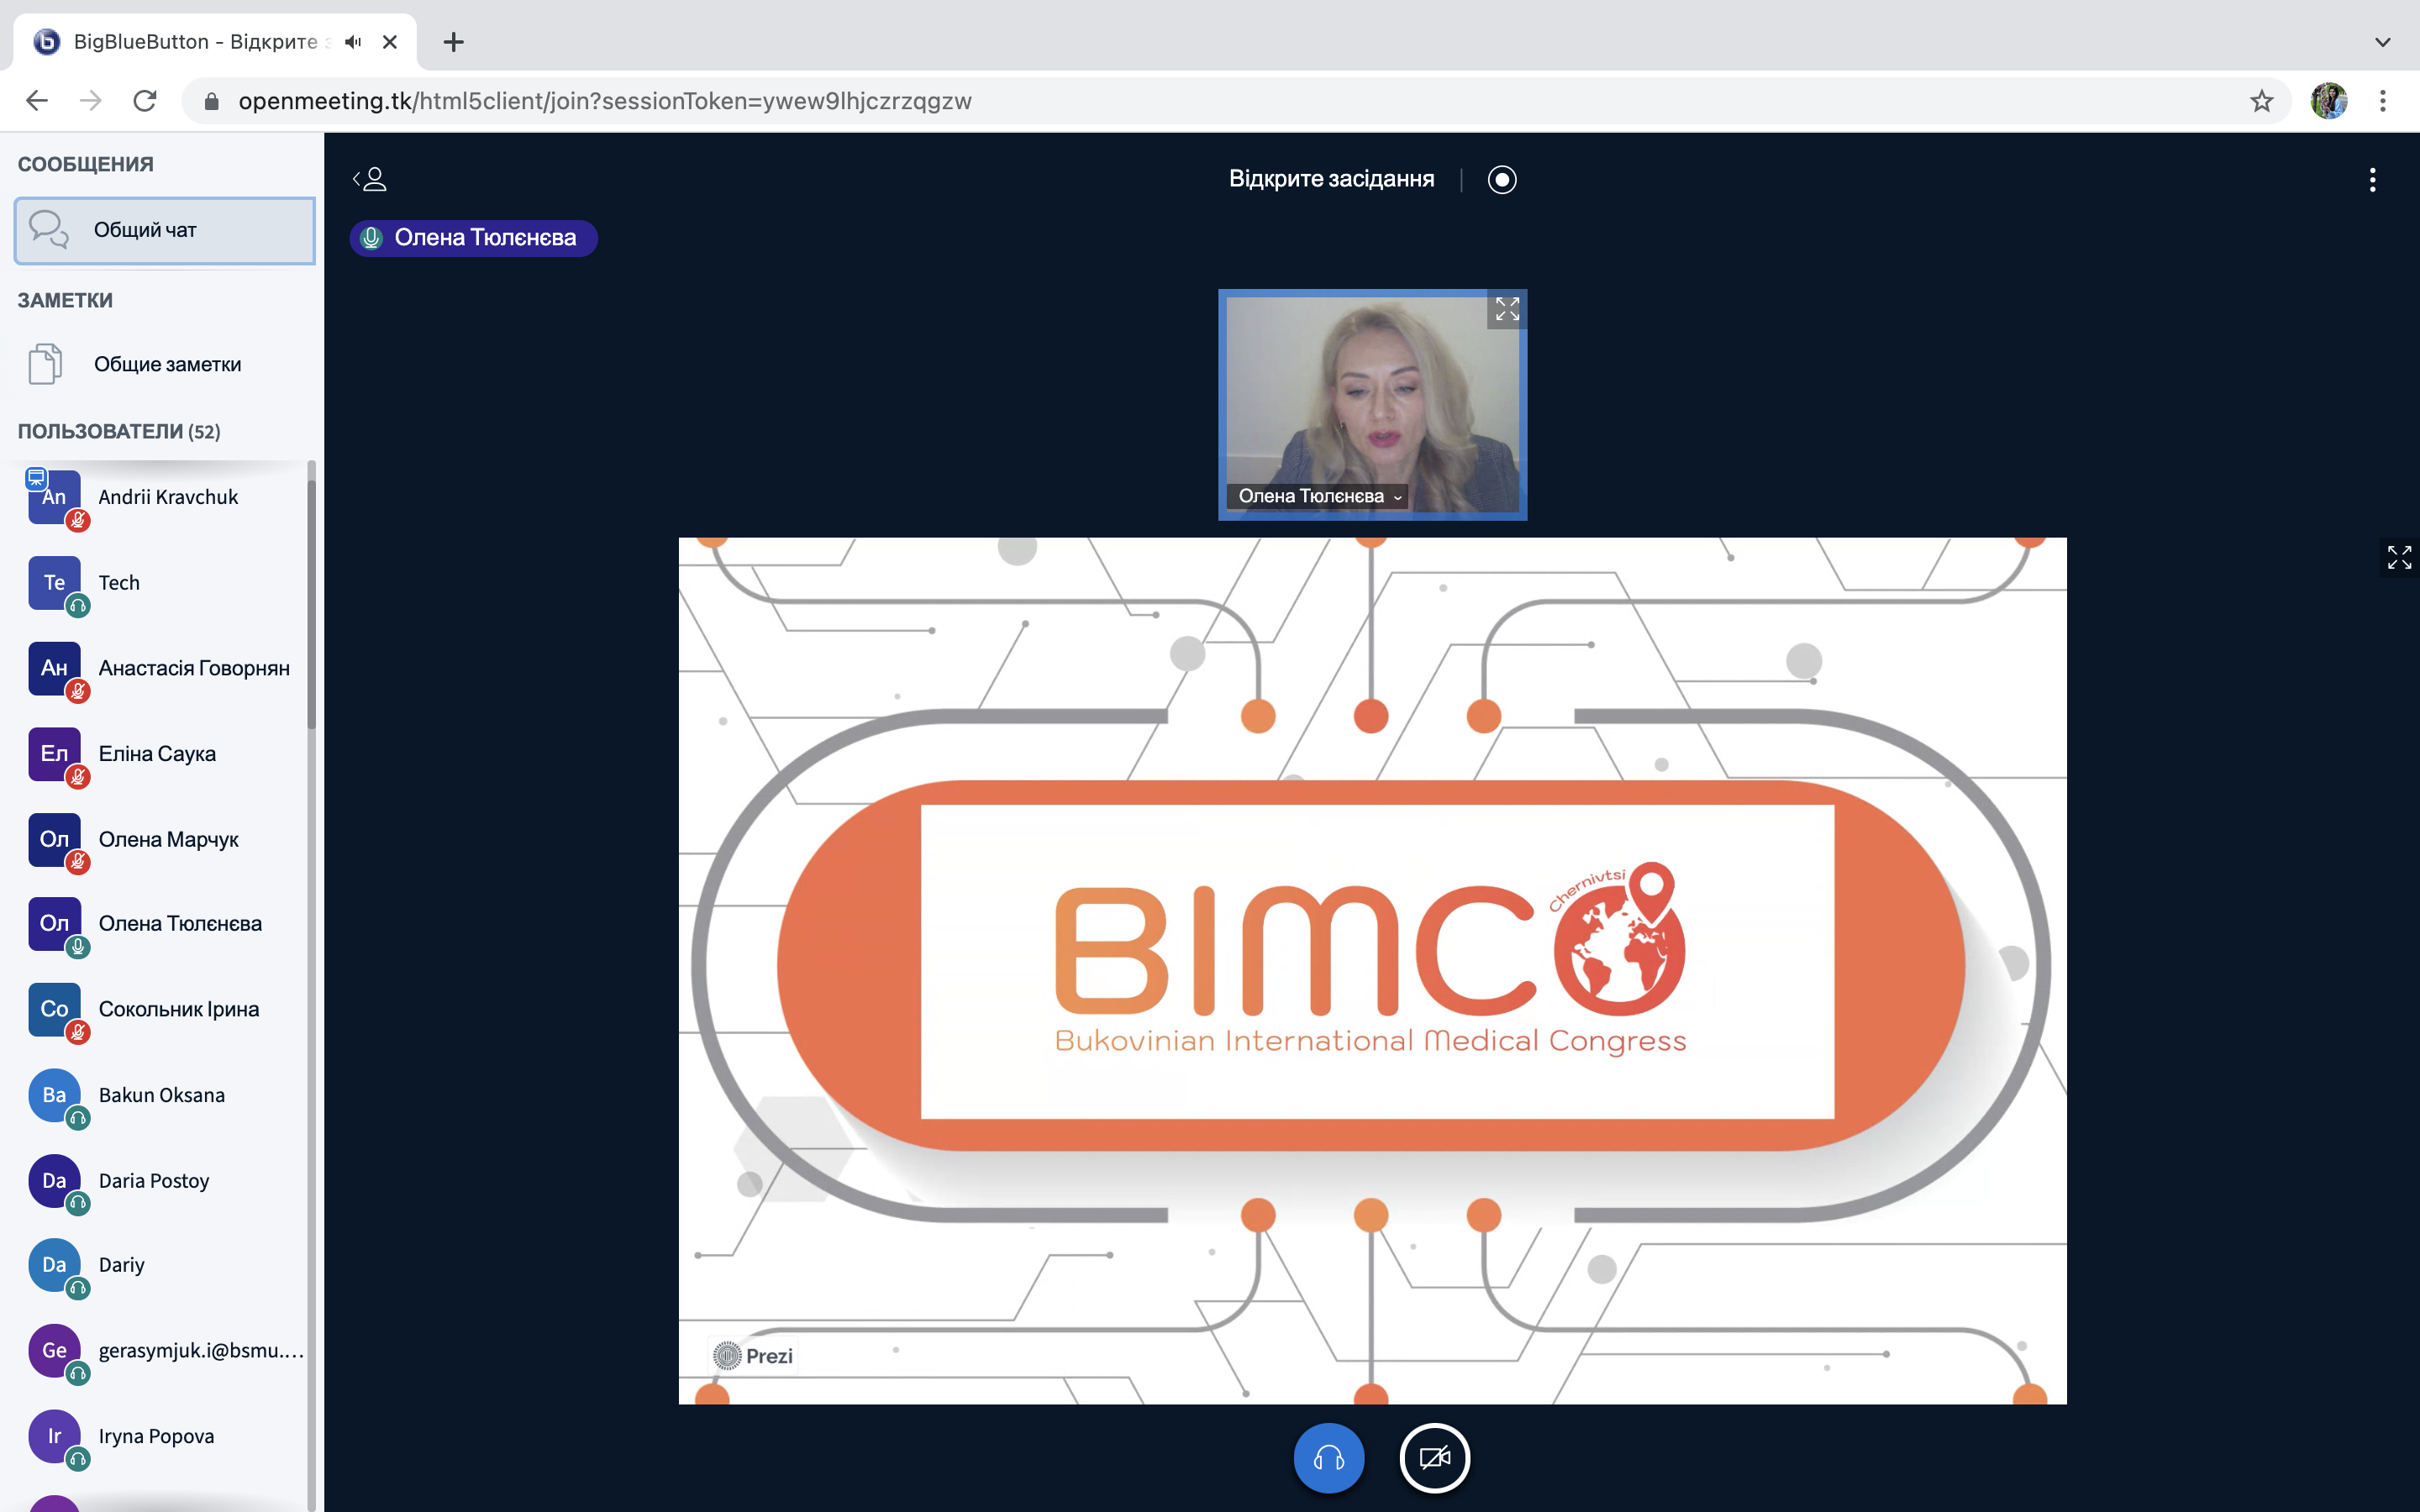Select user Анастасія Говорнян
The height and width of the screenshot is (1512, 2420).
[165, 668]
